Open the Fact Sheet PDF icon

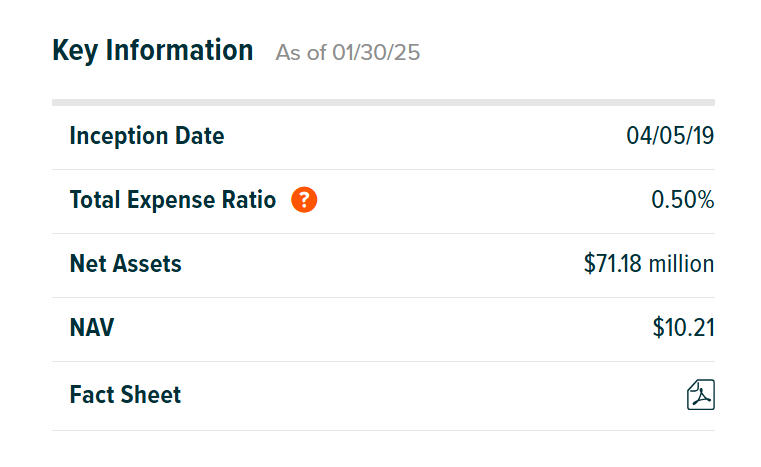(700, 395)
